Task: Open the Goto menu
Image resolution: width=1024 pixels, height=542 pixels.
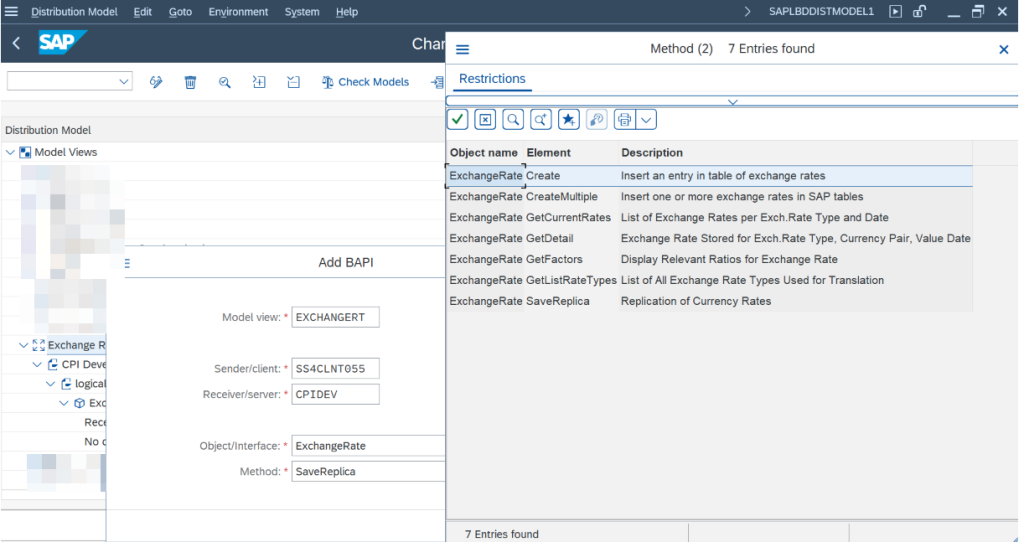Action: click(x=180, y=12)
